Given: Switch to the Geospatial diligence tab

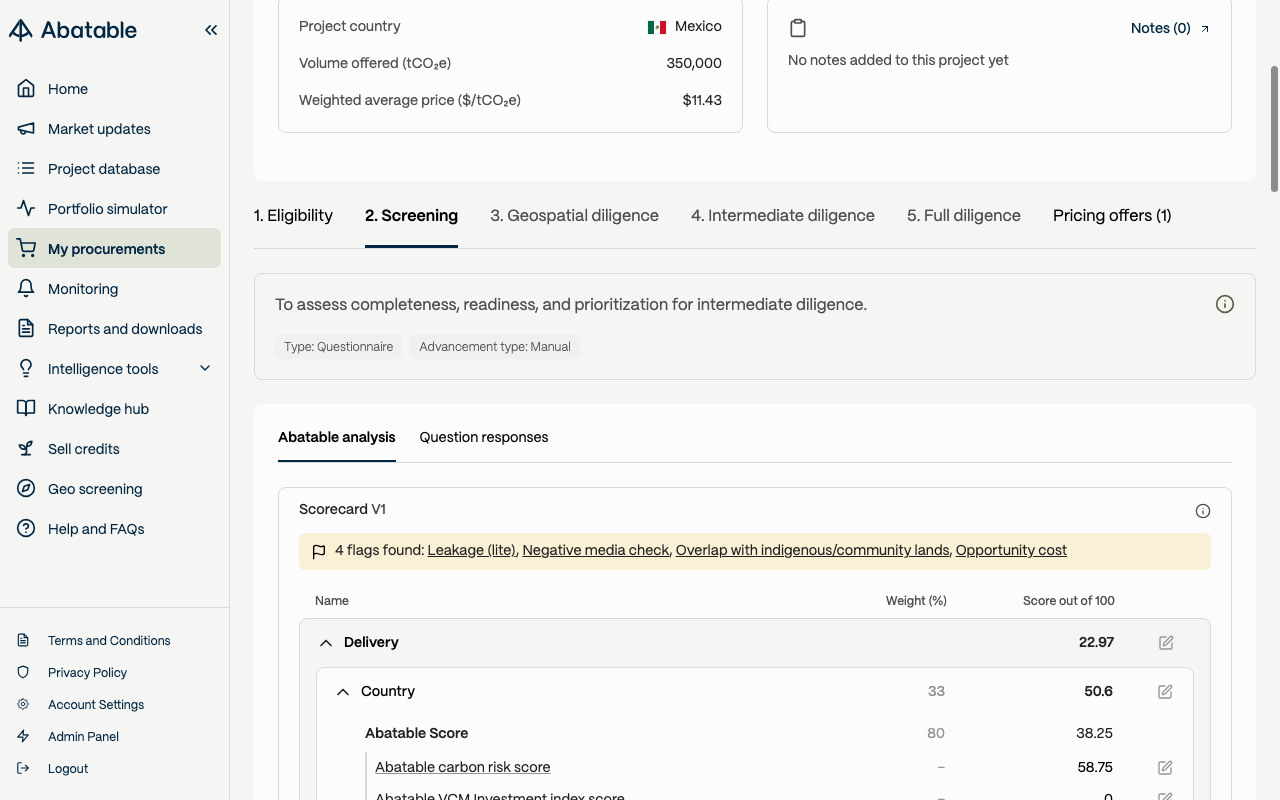Looking at the screenshot, I should (x=574, y=215).
